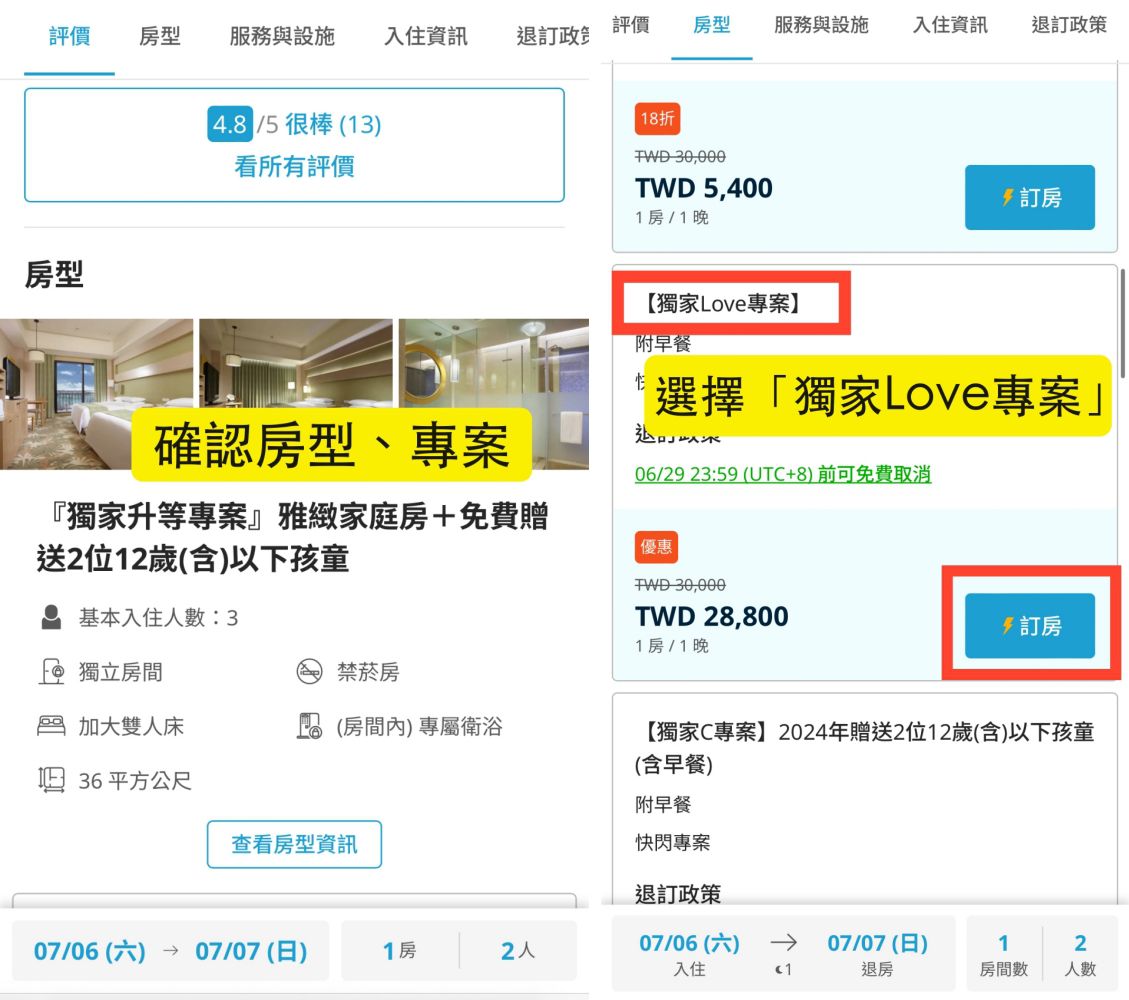Open 看所有評價 reviews link
1129x1000 pixels.
(x=294, y=166)
